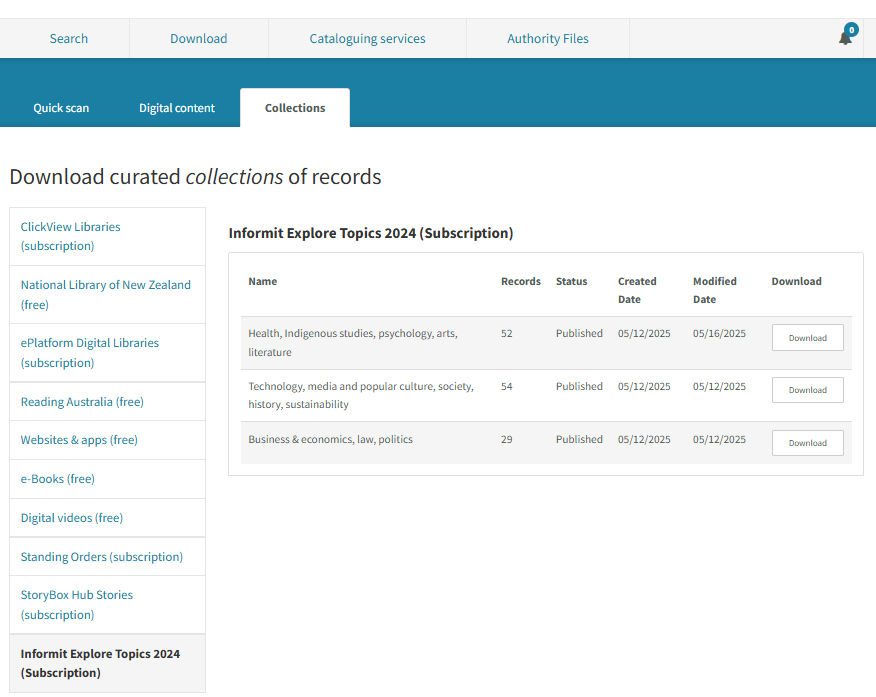Download the Business & economics, law, politics records
Screen dimensions: 876x697
pyautogui.click(x=807, y=443)
